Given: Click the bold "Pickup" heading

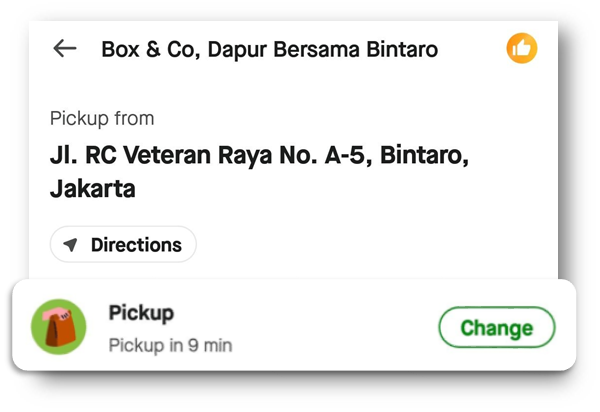Looking at the screenshot, I should click(x=141, y=313).
